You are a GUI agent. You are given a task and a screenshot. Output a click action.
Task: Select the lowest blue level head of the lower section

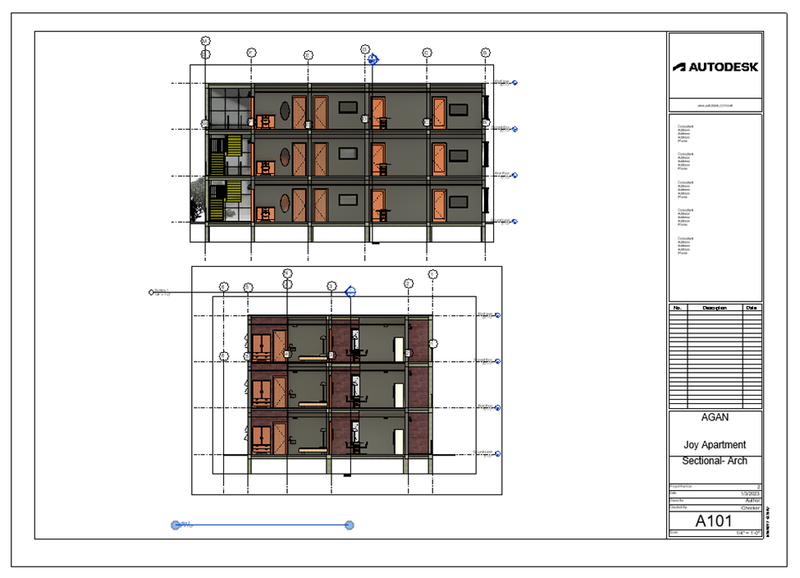tap(497, 454)
